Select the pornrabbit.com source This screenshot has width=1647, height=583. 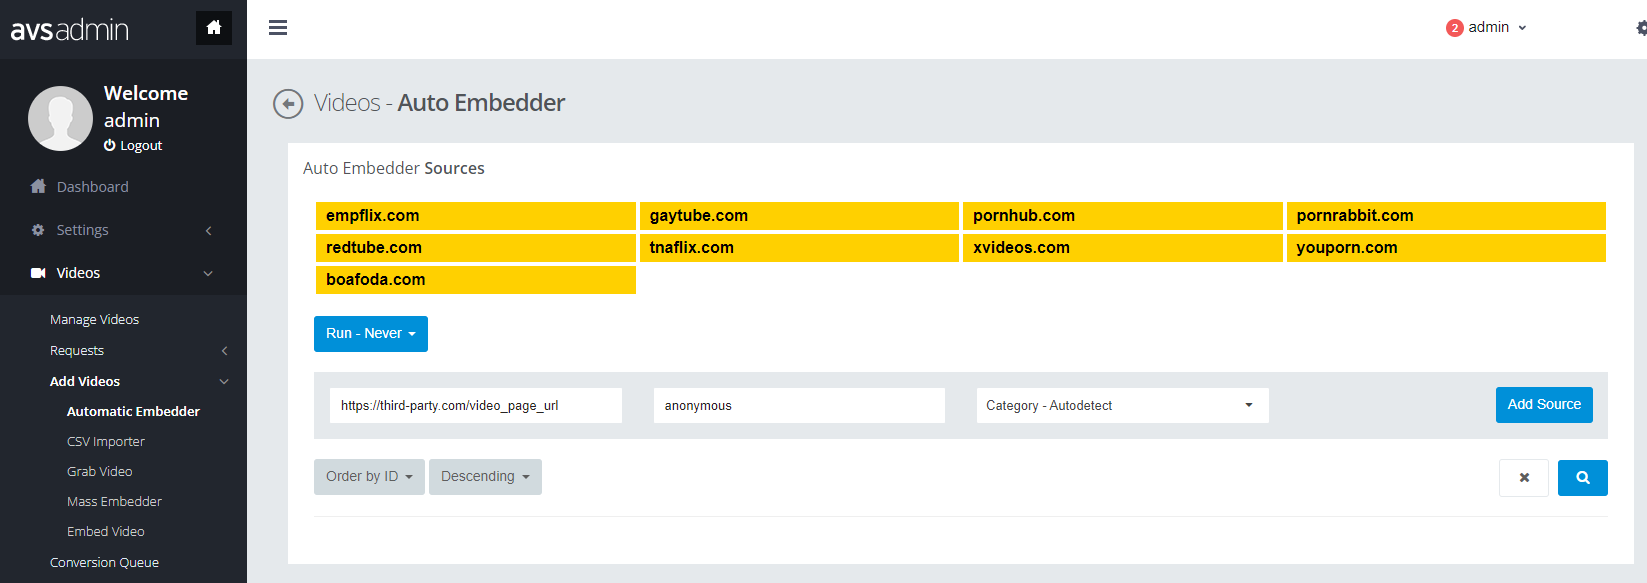click(x=1446, y=216)
